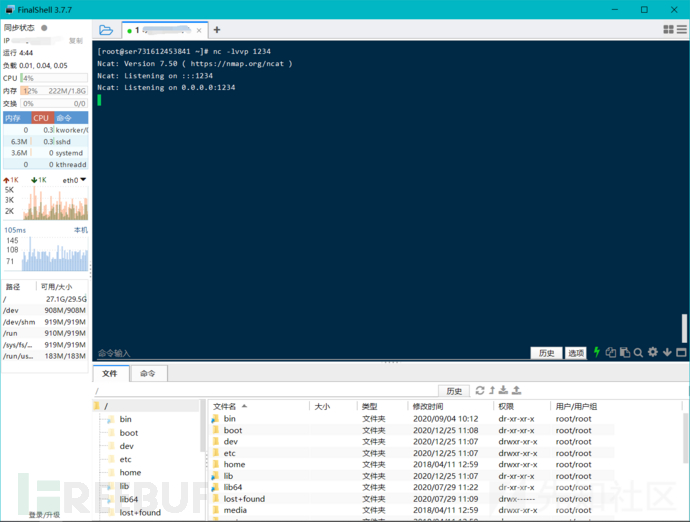
Task: Click the 选项 button in terminal
Action: [x=576, y=353]
